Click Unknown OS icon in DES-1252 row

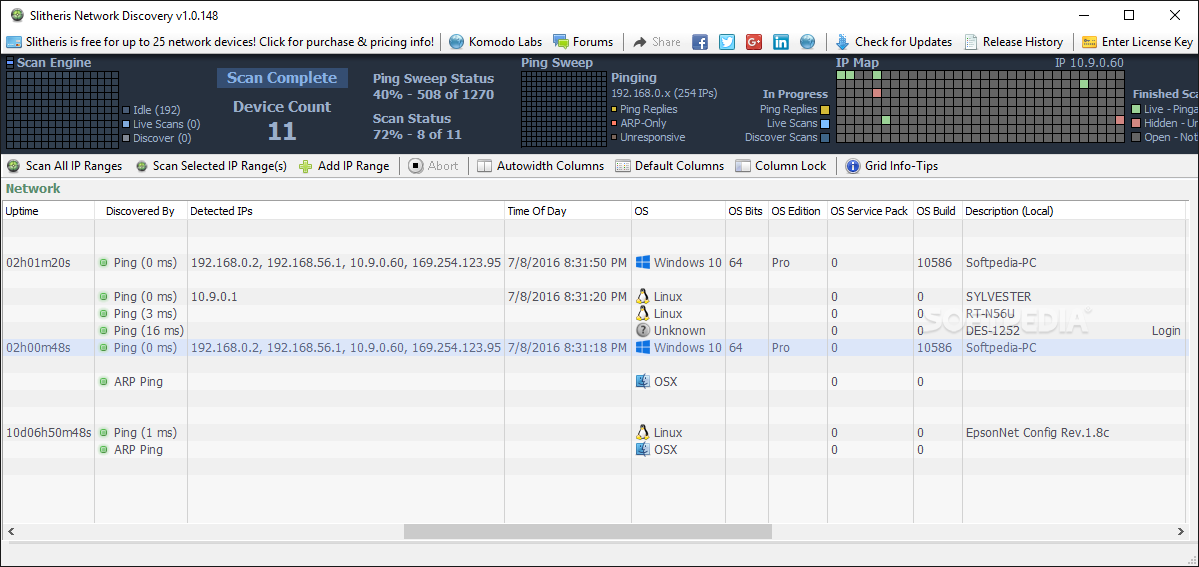pyautogui.click(x=643, y=331)
